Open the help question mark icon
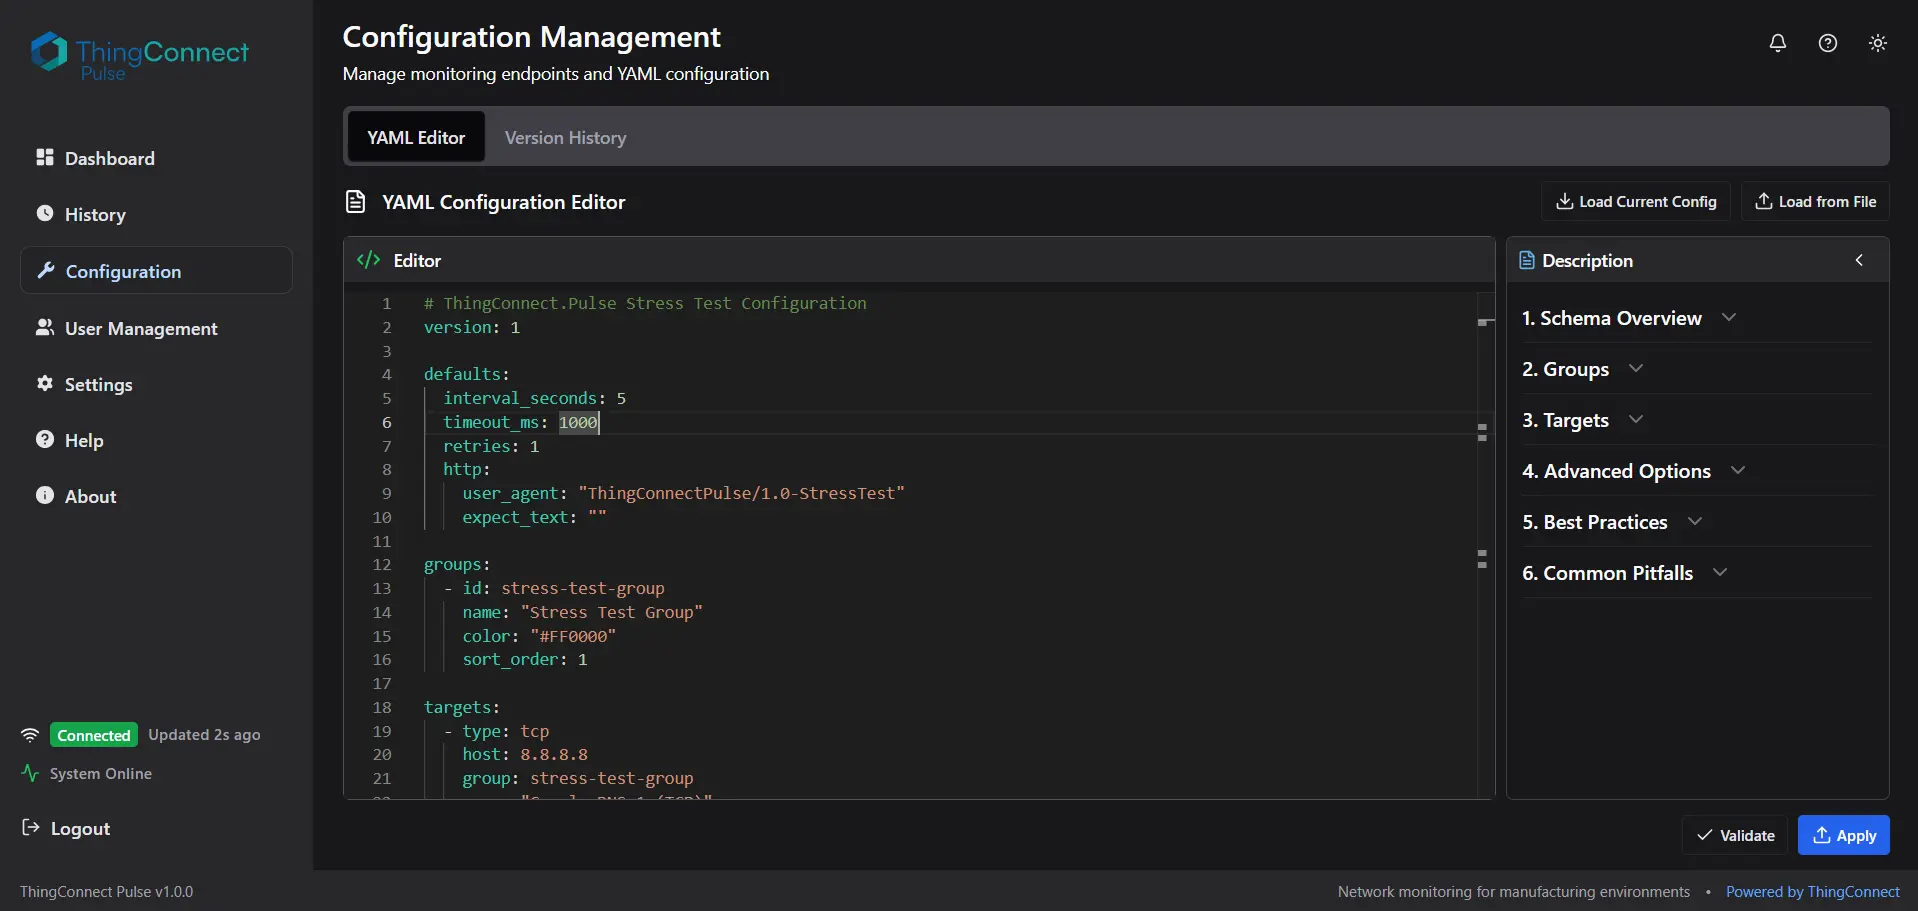 point(1827,43)
